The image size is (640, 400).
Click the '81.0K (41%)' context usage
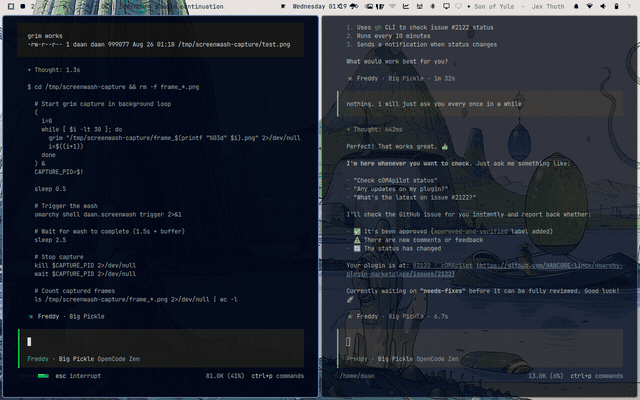pos(225,376)
